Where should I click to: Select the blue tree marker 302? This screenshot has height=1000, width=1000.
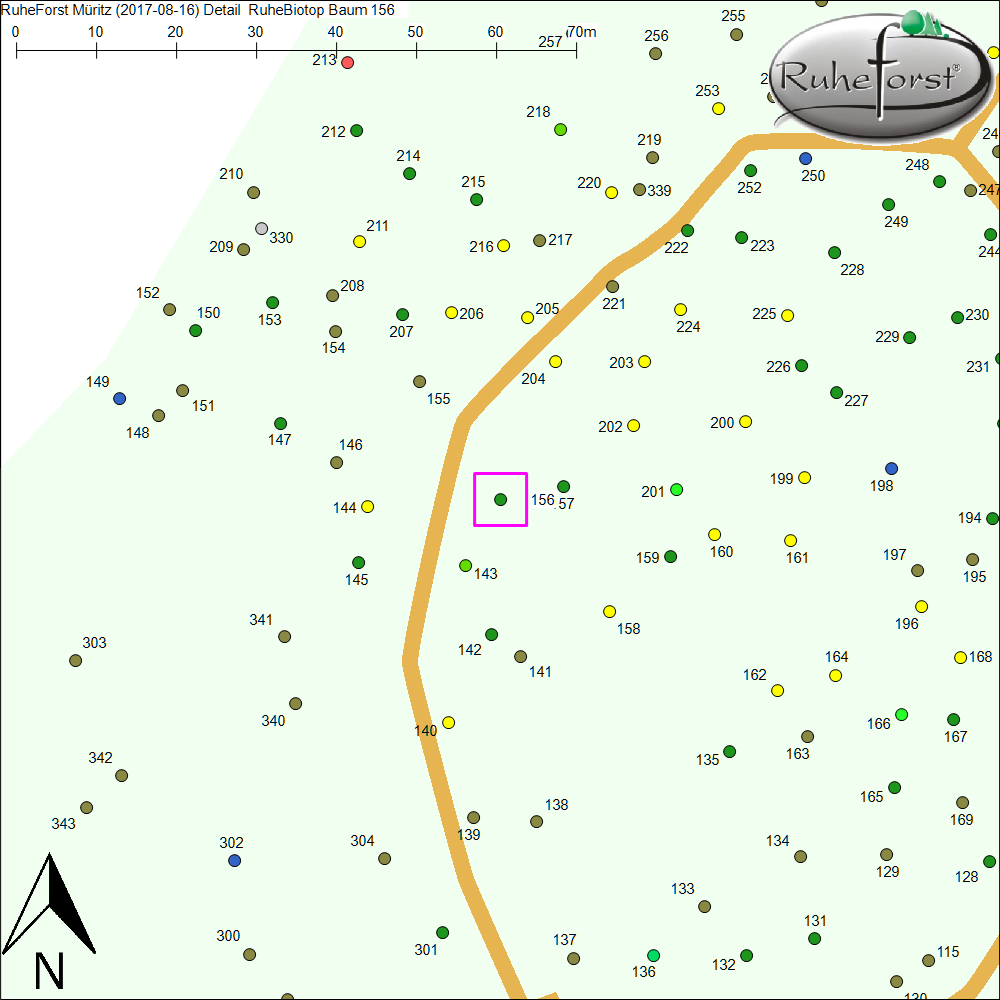(234, 860)
